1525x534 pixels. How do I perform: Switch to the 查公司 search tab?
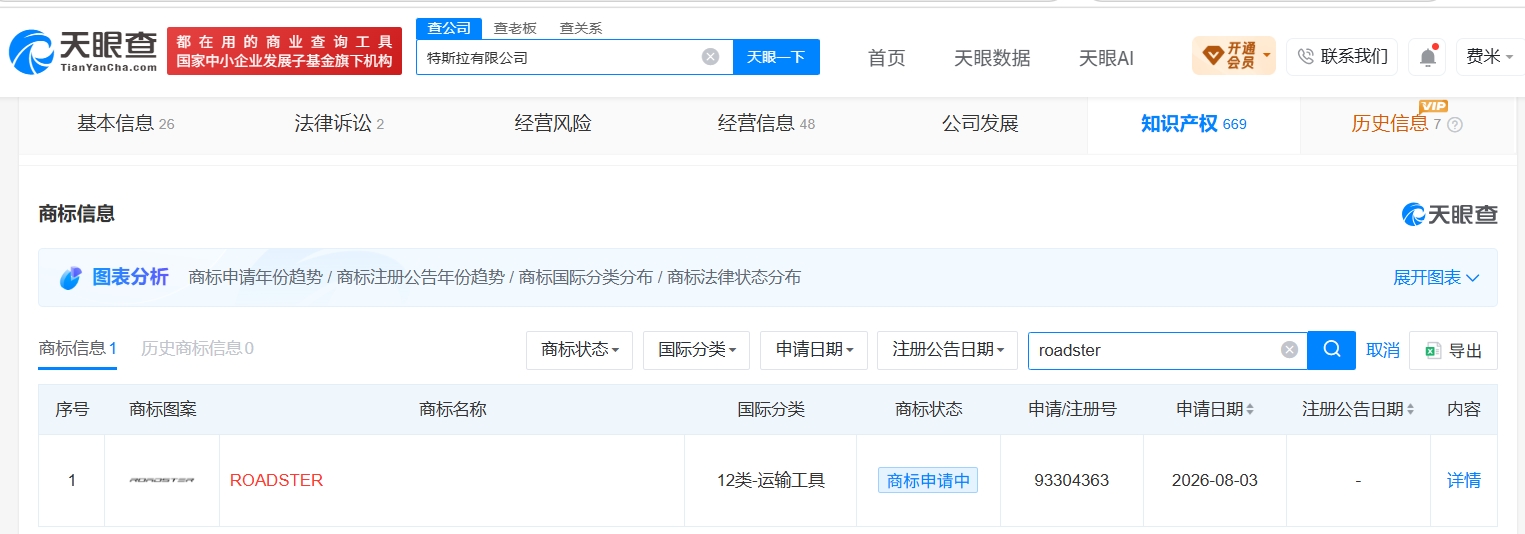tap(449, 28)
